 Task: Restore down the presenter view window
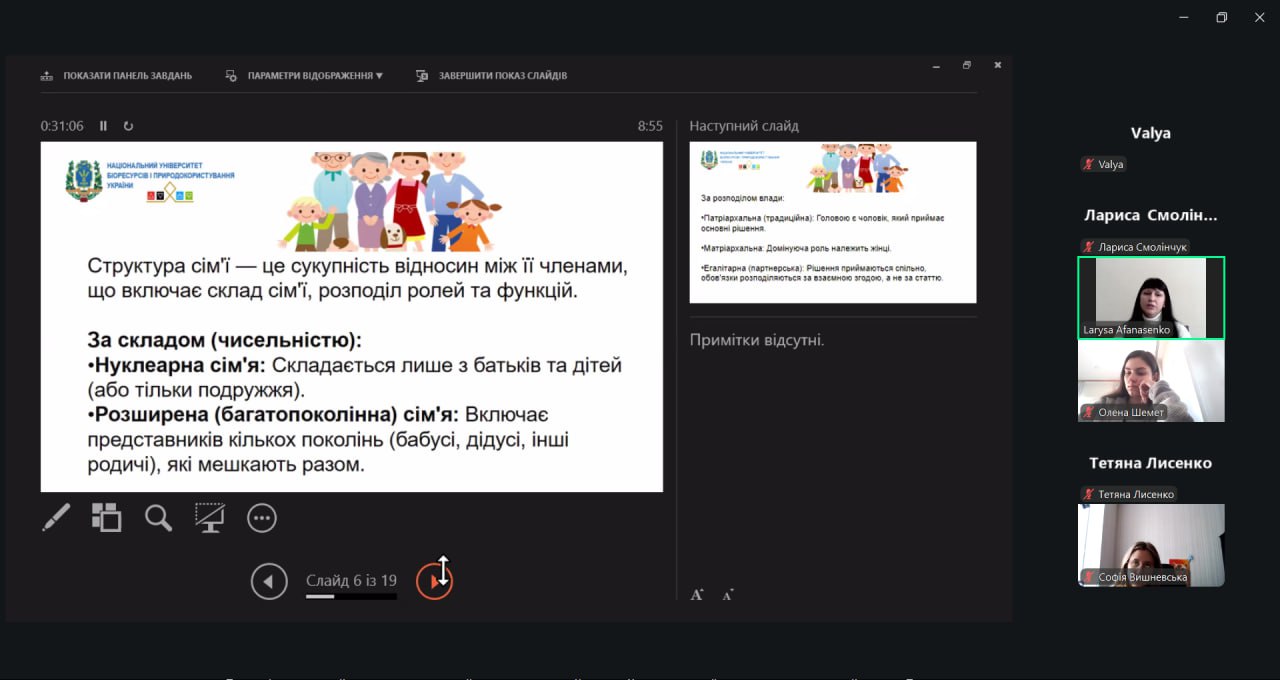[x=967, y=65]
